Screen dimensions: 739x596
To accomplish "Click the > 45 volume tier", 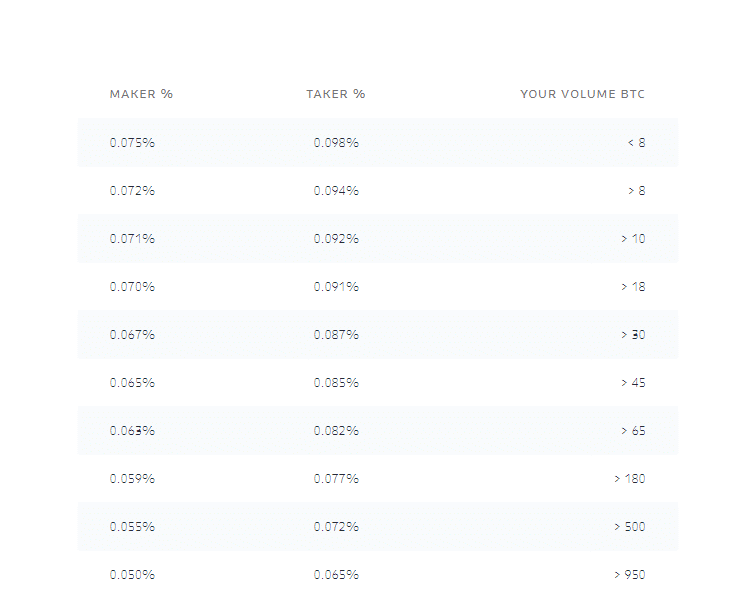I will [633, 383].
